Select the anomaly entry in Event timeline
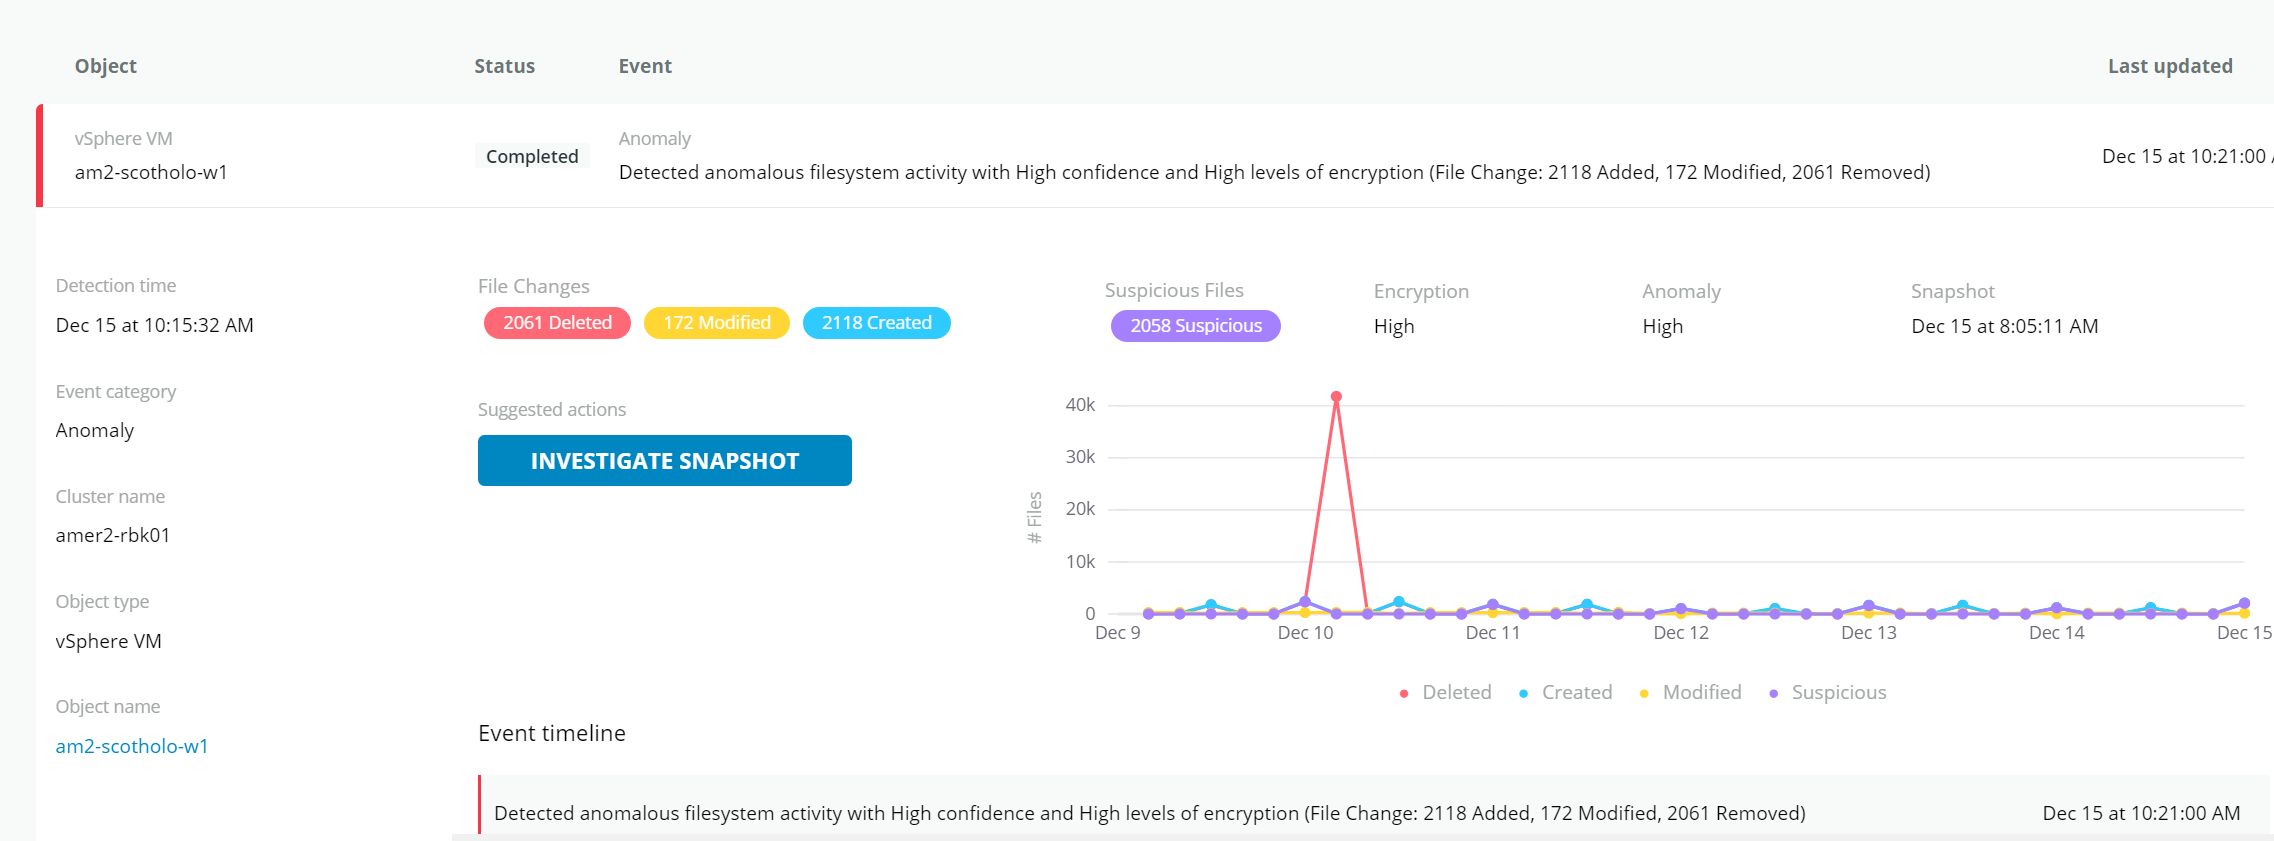Image resolution: width=2274 pixels, height=841 pixels. coord(1149,813)
